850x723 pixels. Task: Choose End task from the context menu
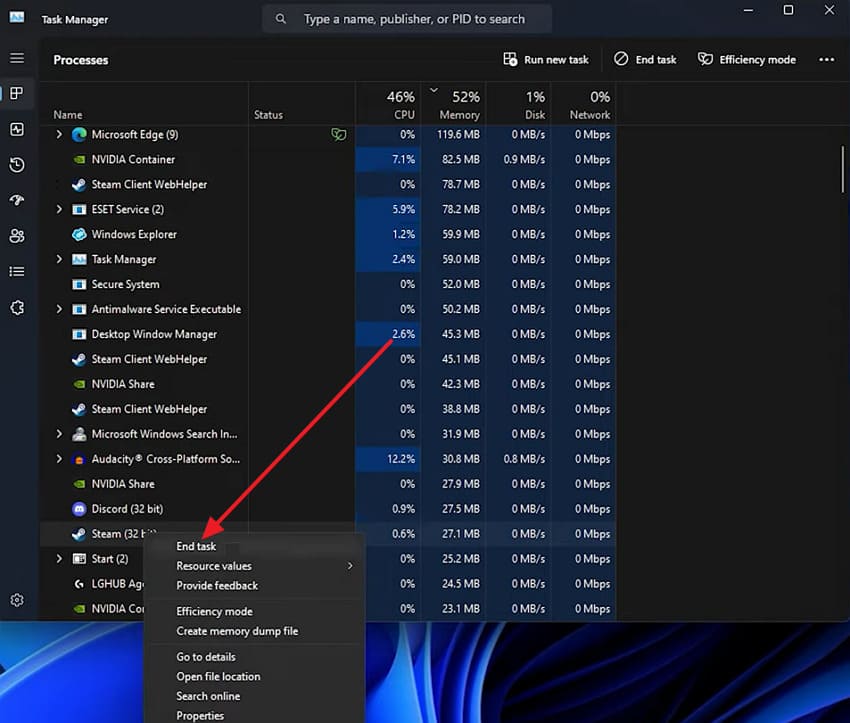[196, 546]
